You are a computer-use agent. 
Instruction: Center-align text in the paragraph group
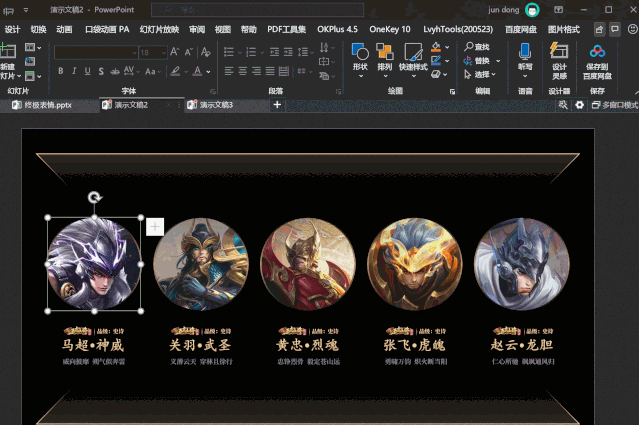coord(242,71)
